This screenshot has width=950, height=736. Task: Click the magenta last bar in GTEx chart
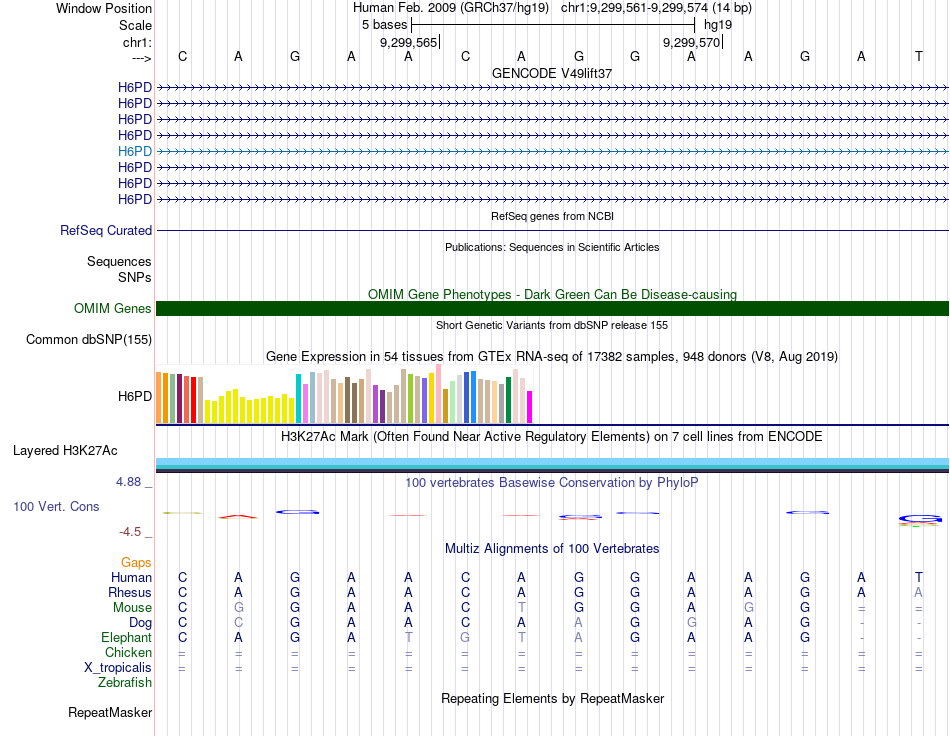pos(530,407)
